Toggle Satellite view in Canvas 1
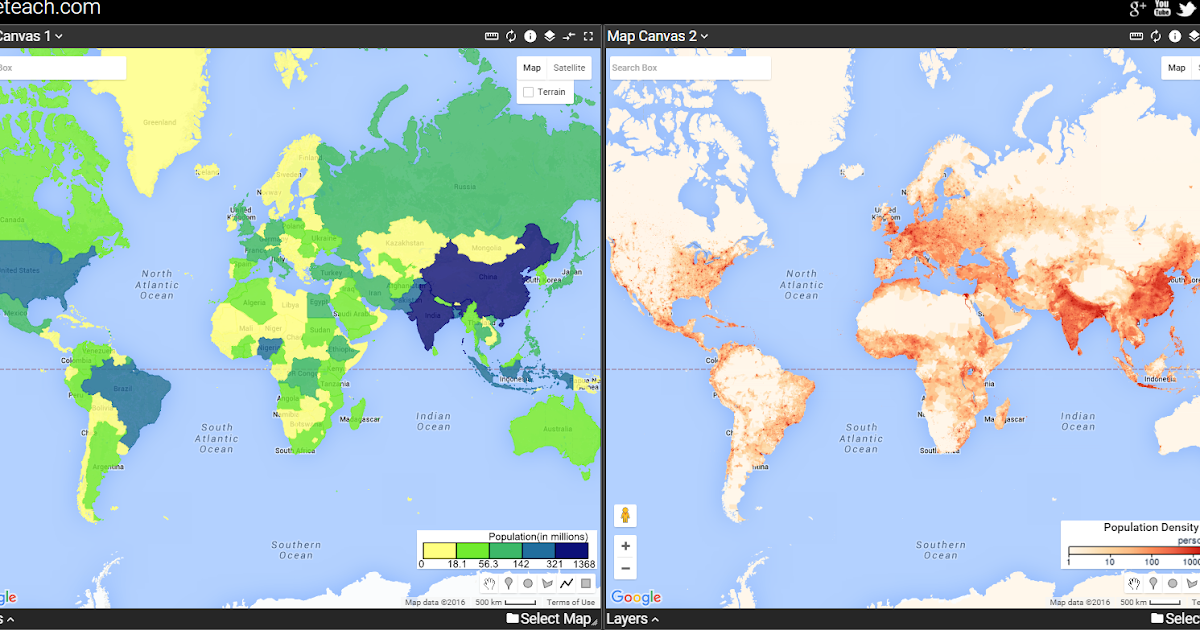The height and width of the screenshot is (630, 1200). [569, 67]
